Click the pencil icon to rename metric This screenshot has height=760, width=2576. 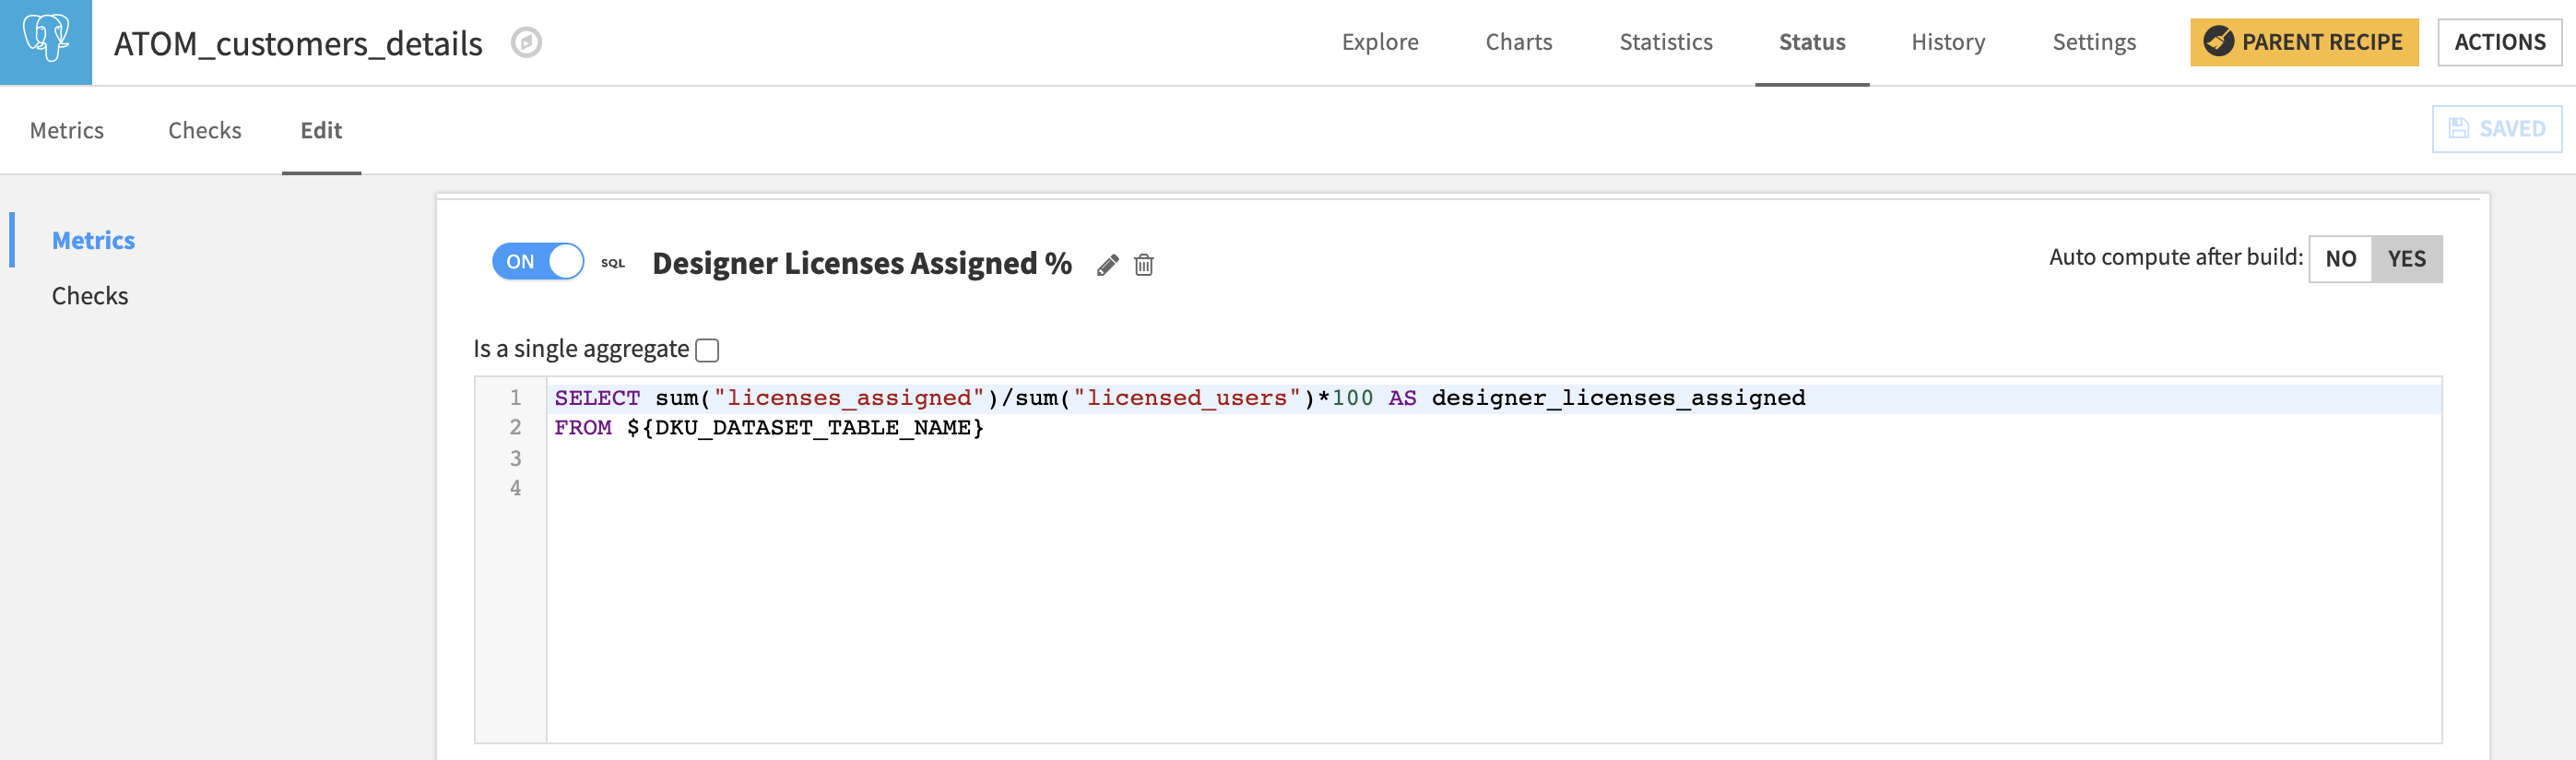click(x=1107, y=265)
